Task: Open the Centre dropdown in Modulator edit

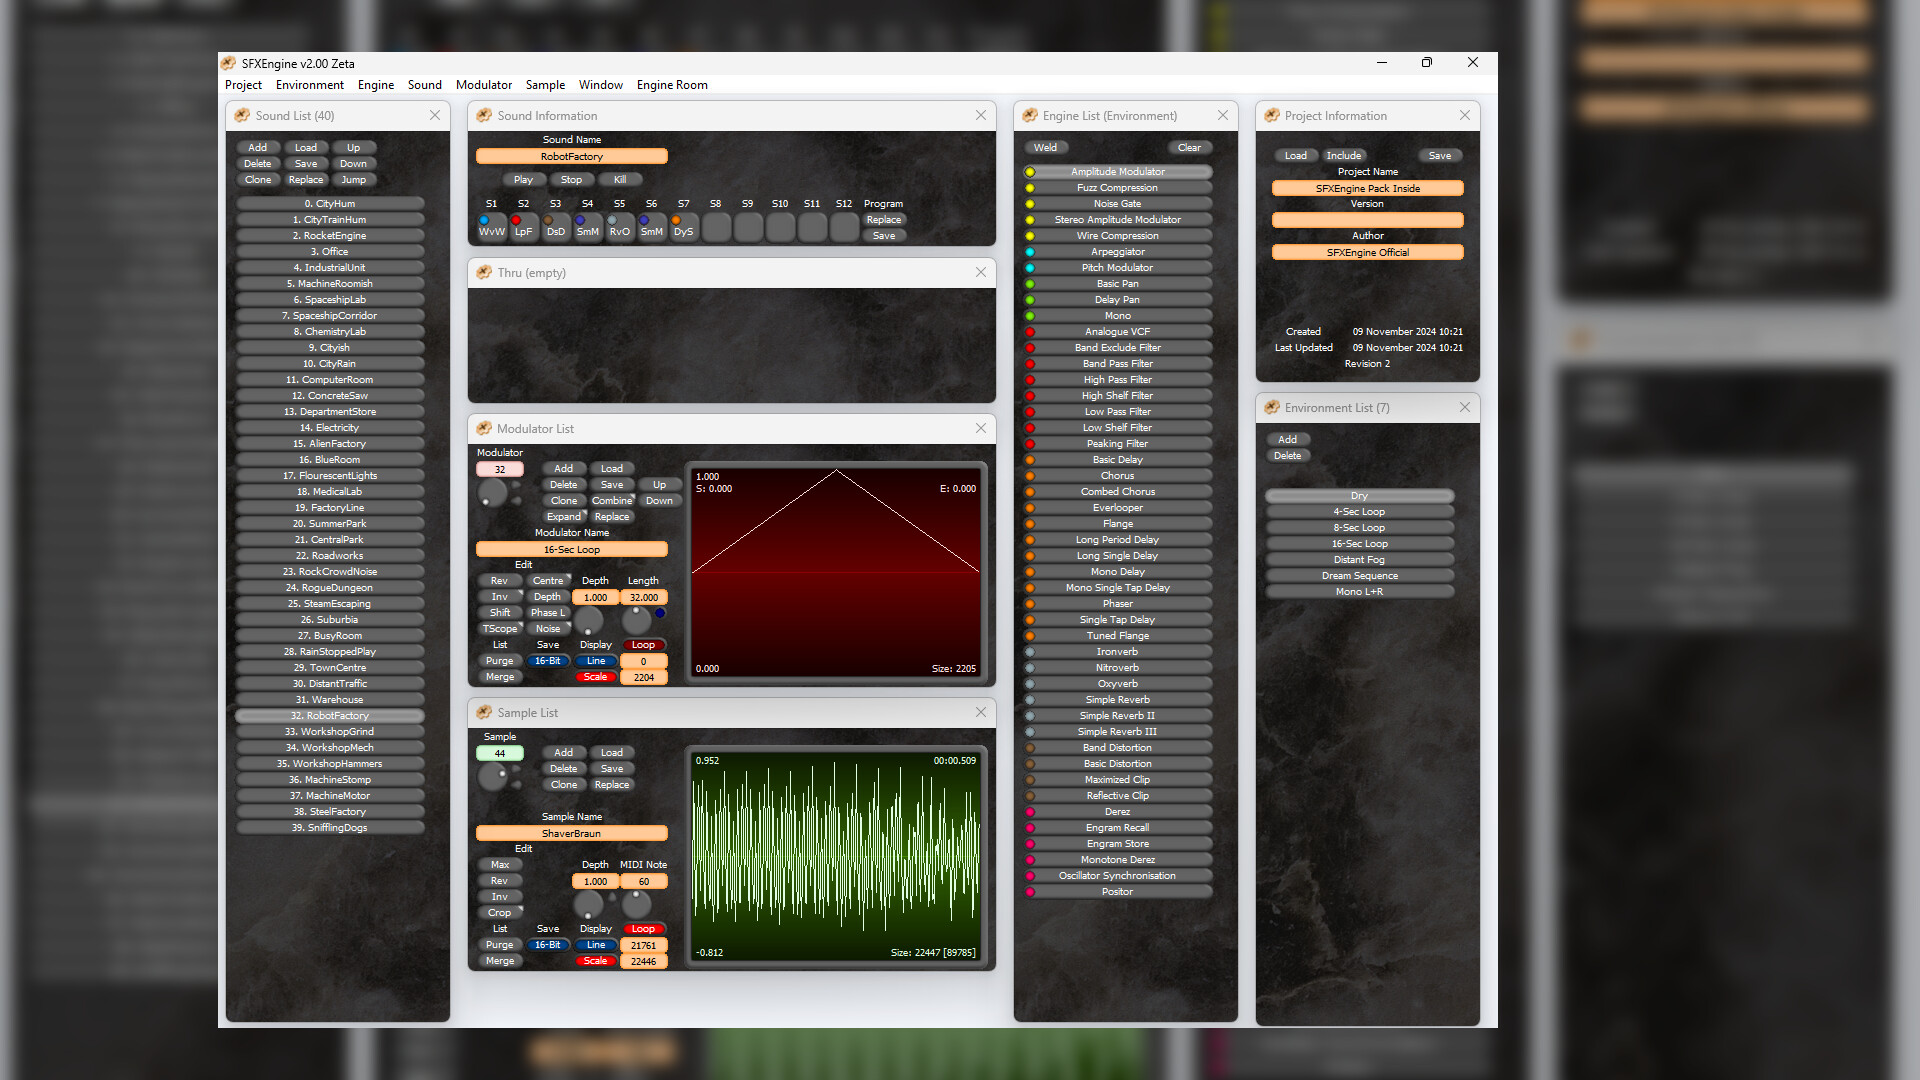Action: pyautogui.click(x=549, y=580)
